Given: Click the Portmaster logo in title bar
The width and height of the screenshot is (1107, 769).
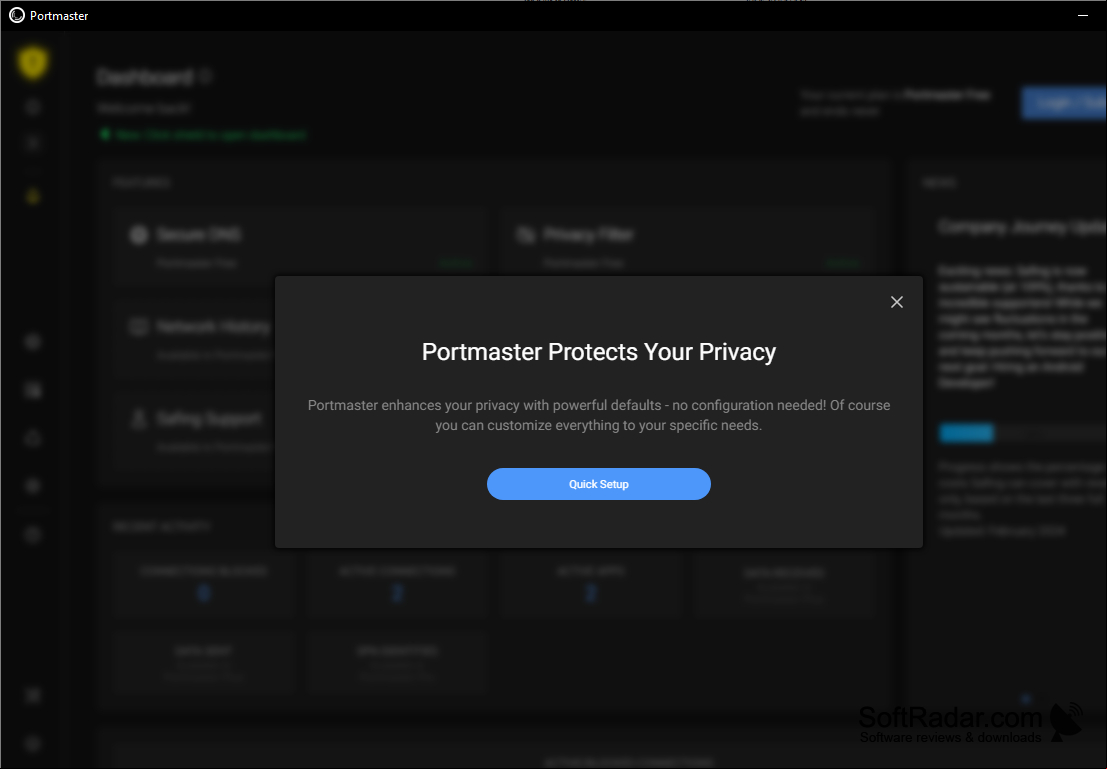Looking at the screenshot, I should coord(17,16).
